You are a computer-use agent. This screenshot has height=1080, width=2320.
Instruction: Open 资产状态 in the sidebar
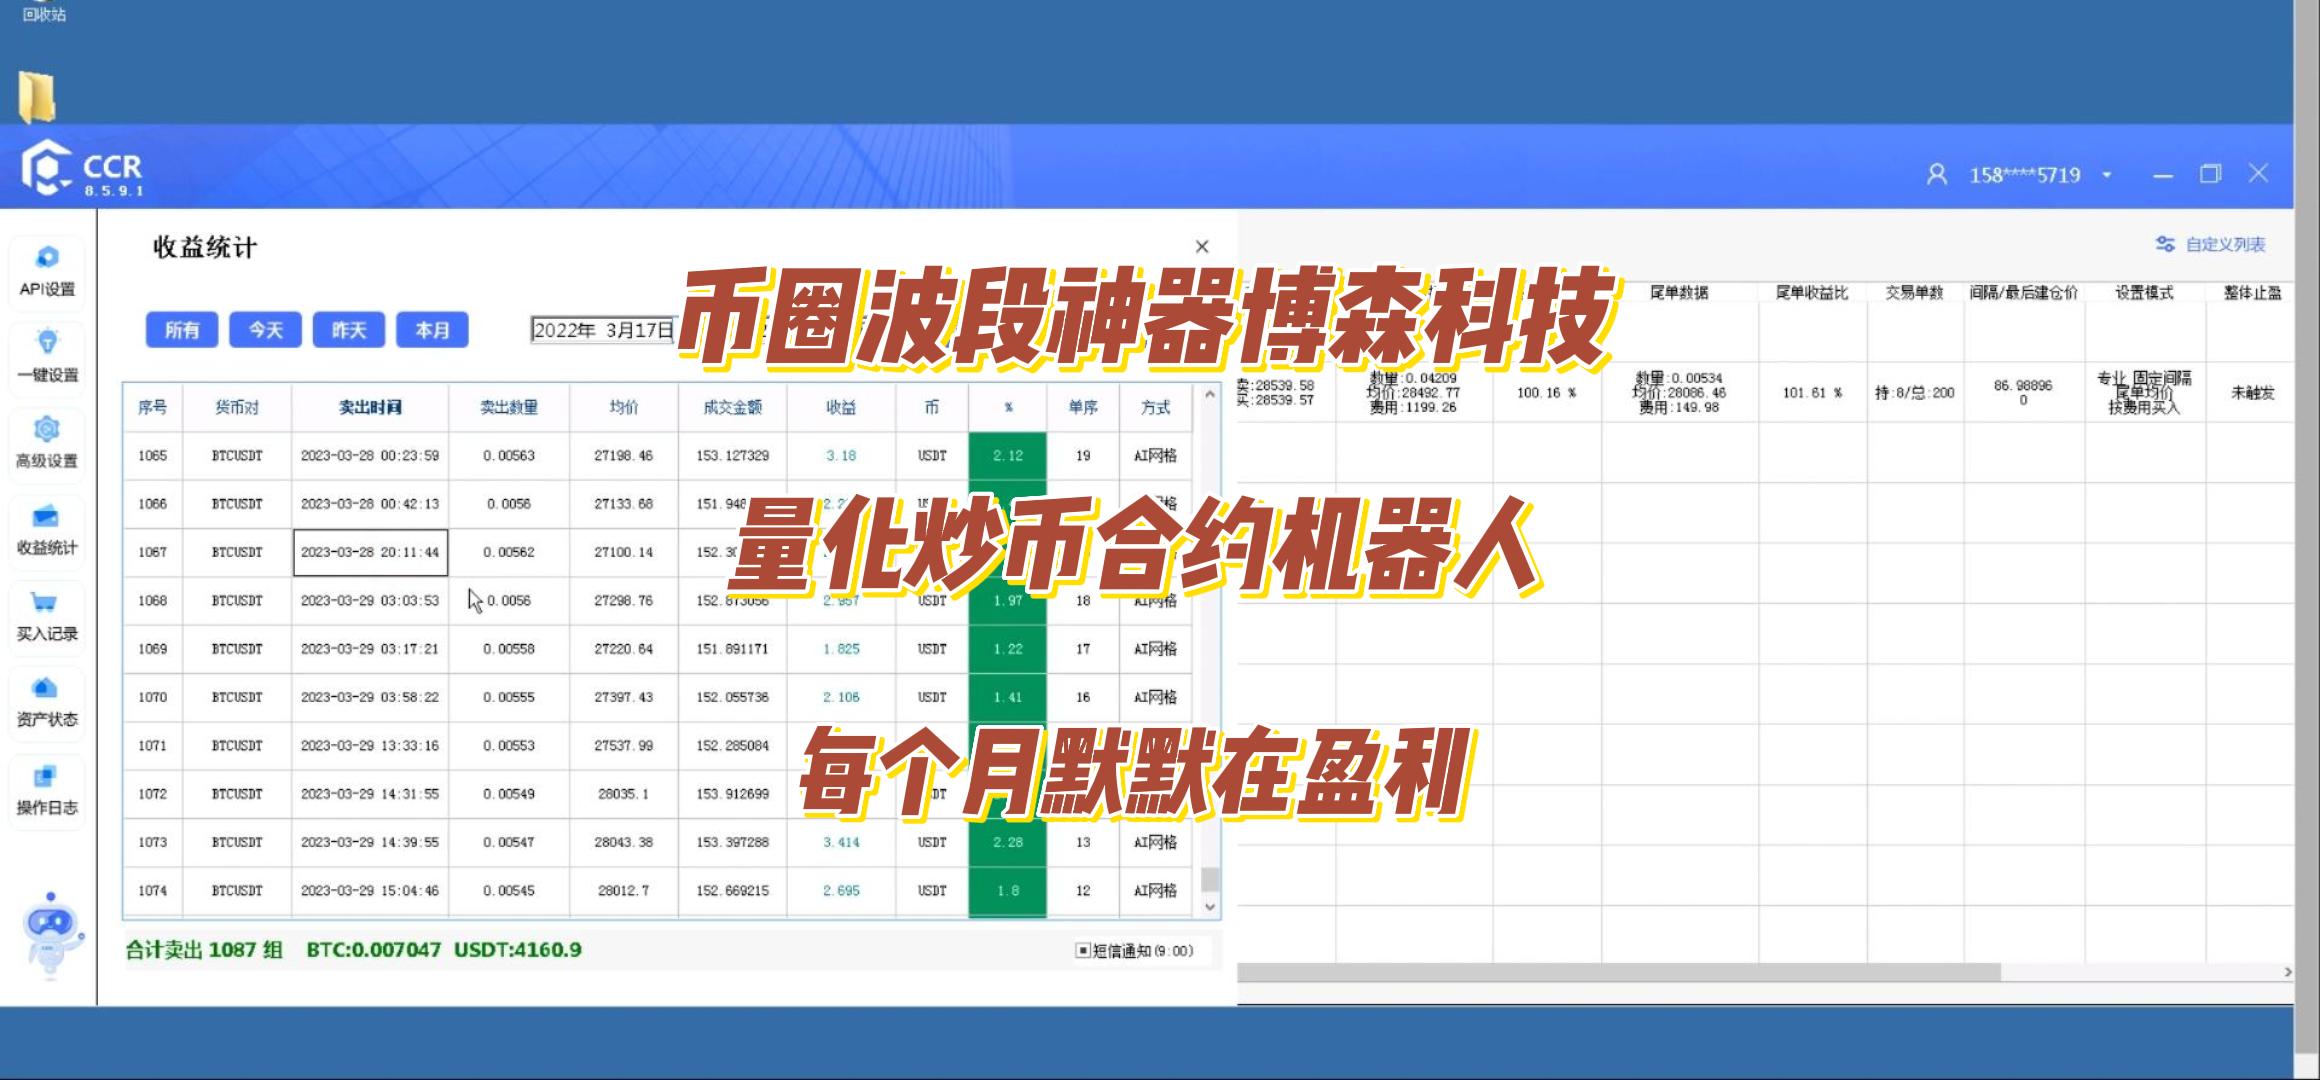tap(47, 702)
